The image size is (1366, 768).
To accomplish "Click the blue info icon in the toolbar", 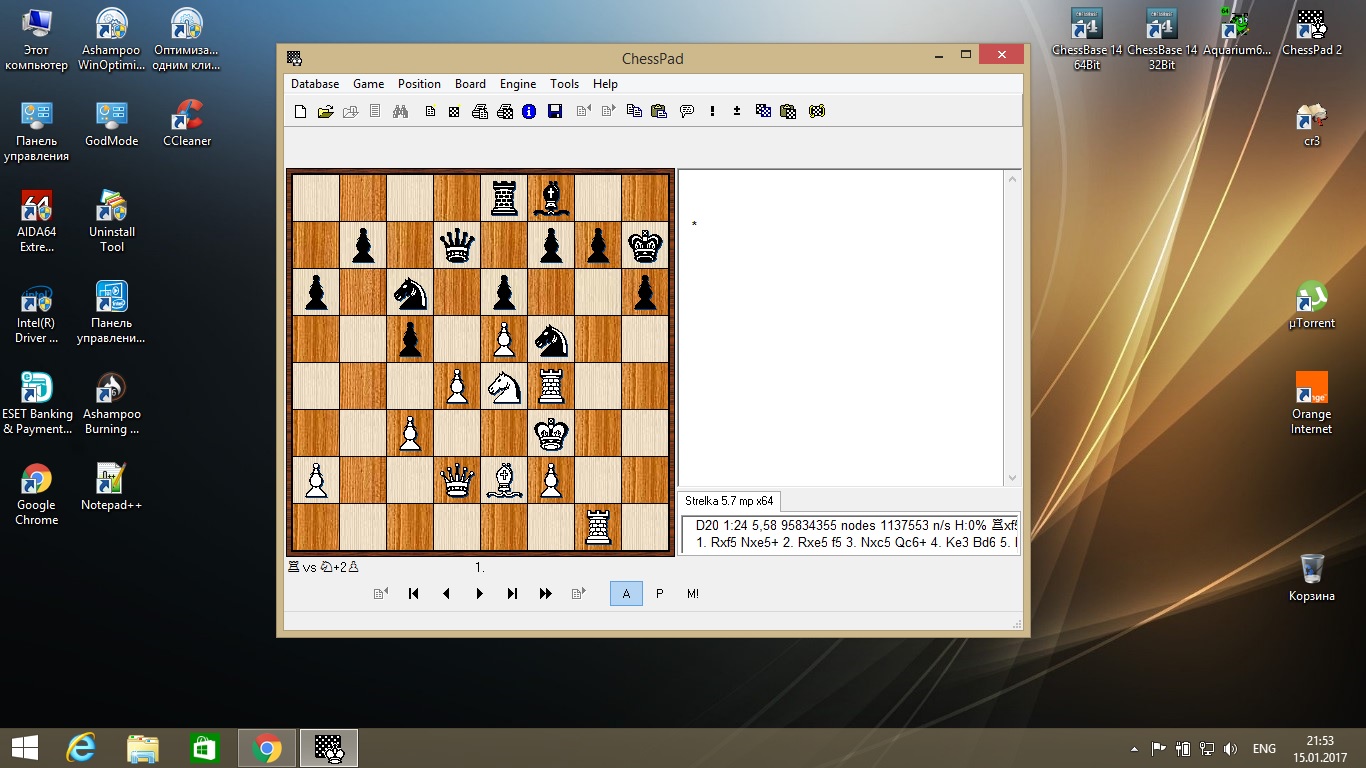I will (x=530, y=112).
